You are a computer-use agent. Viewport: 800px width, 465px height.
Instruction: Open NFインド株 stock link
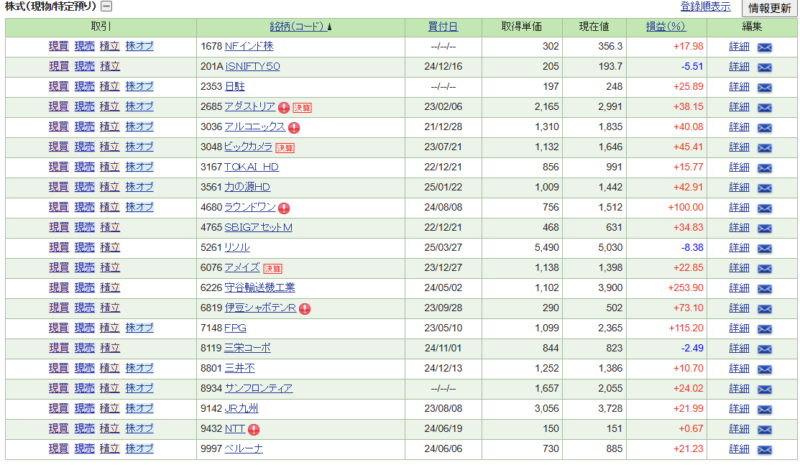(x=249, y=46)
